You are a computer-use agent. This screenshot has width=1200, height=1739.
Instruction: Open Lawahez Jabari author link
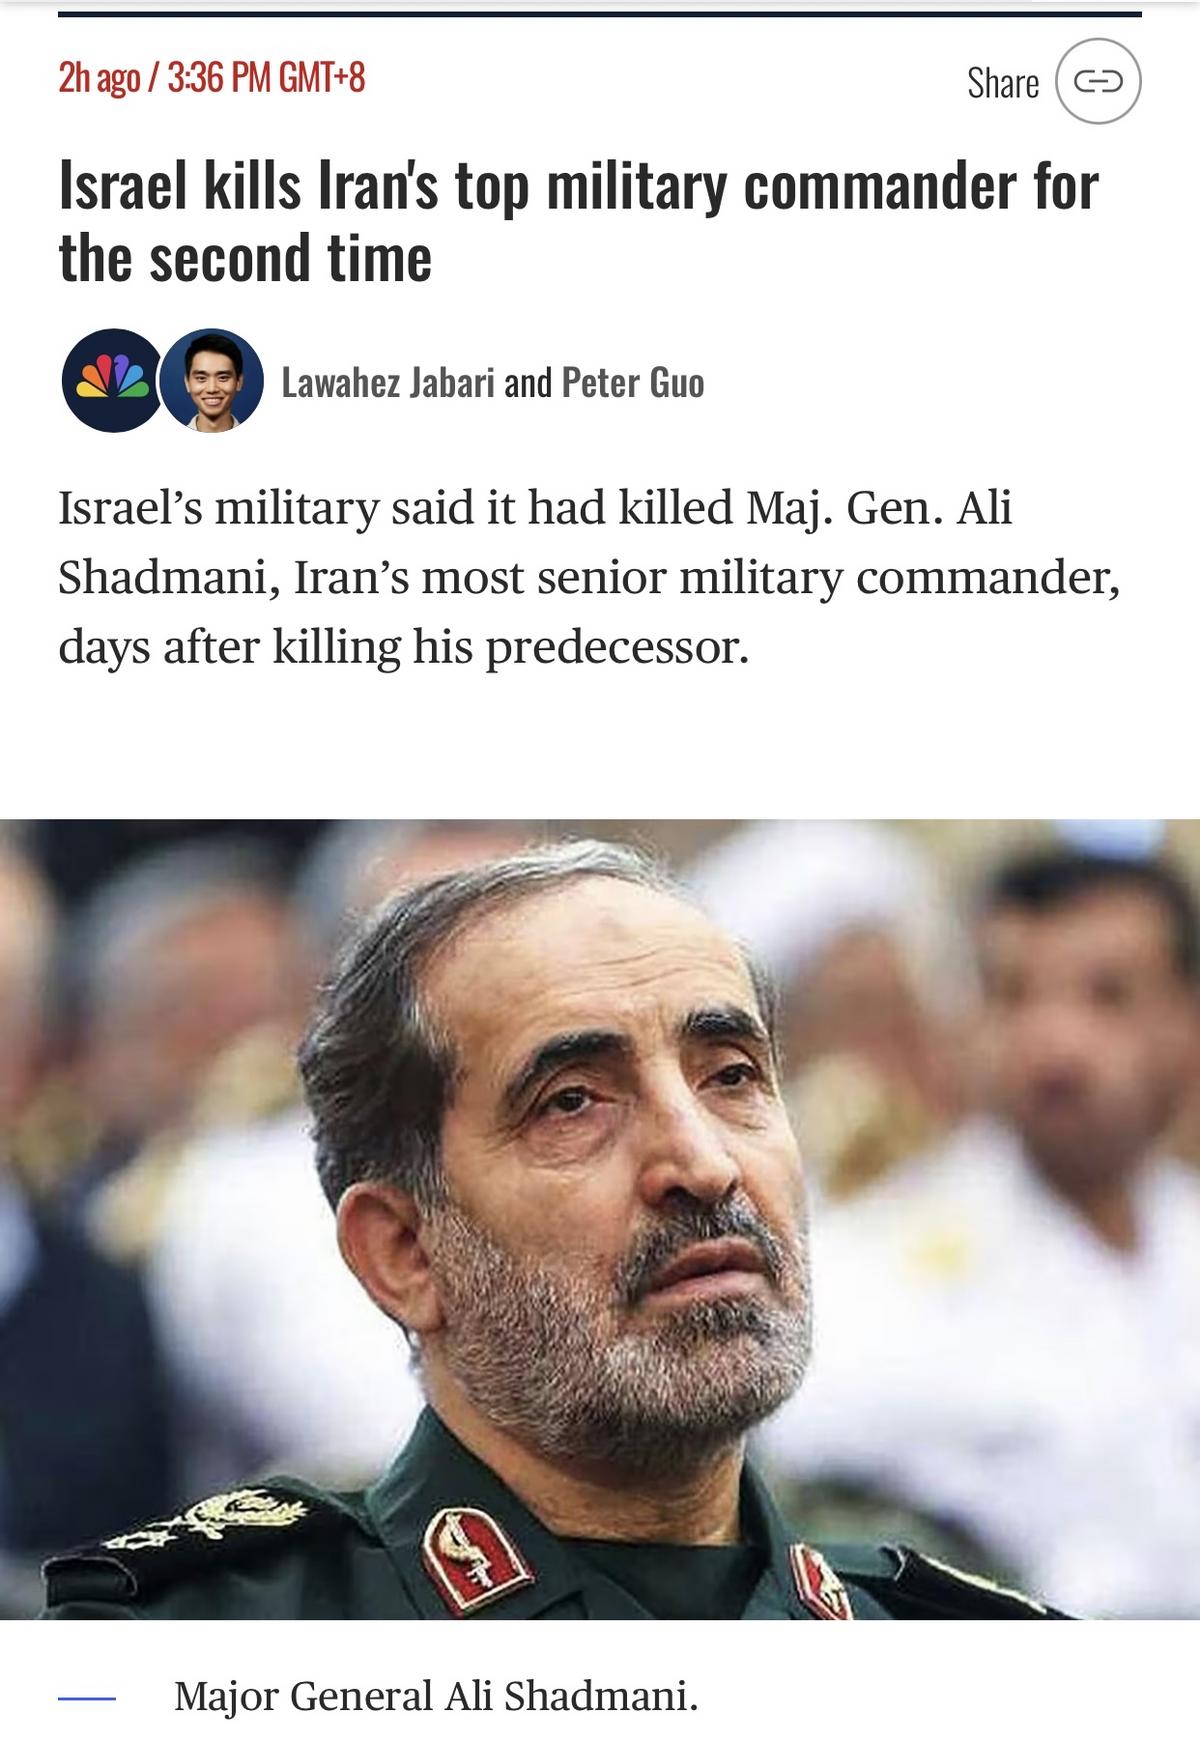tap(388, 382)
